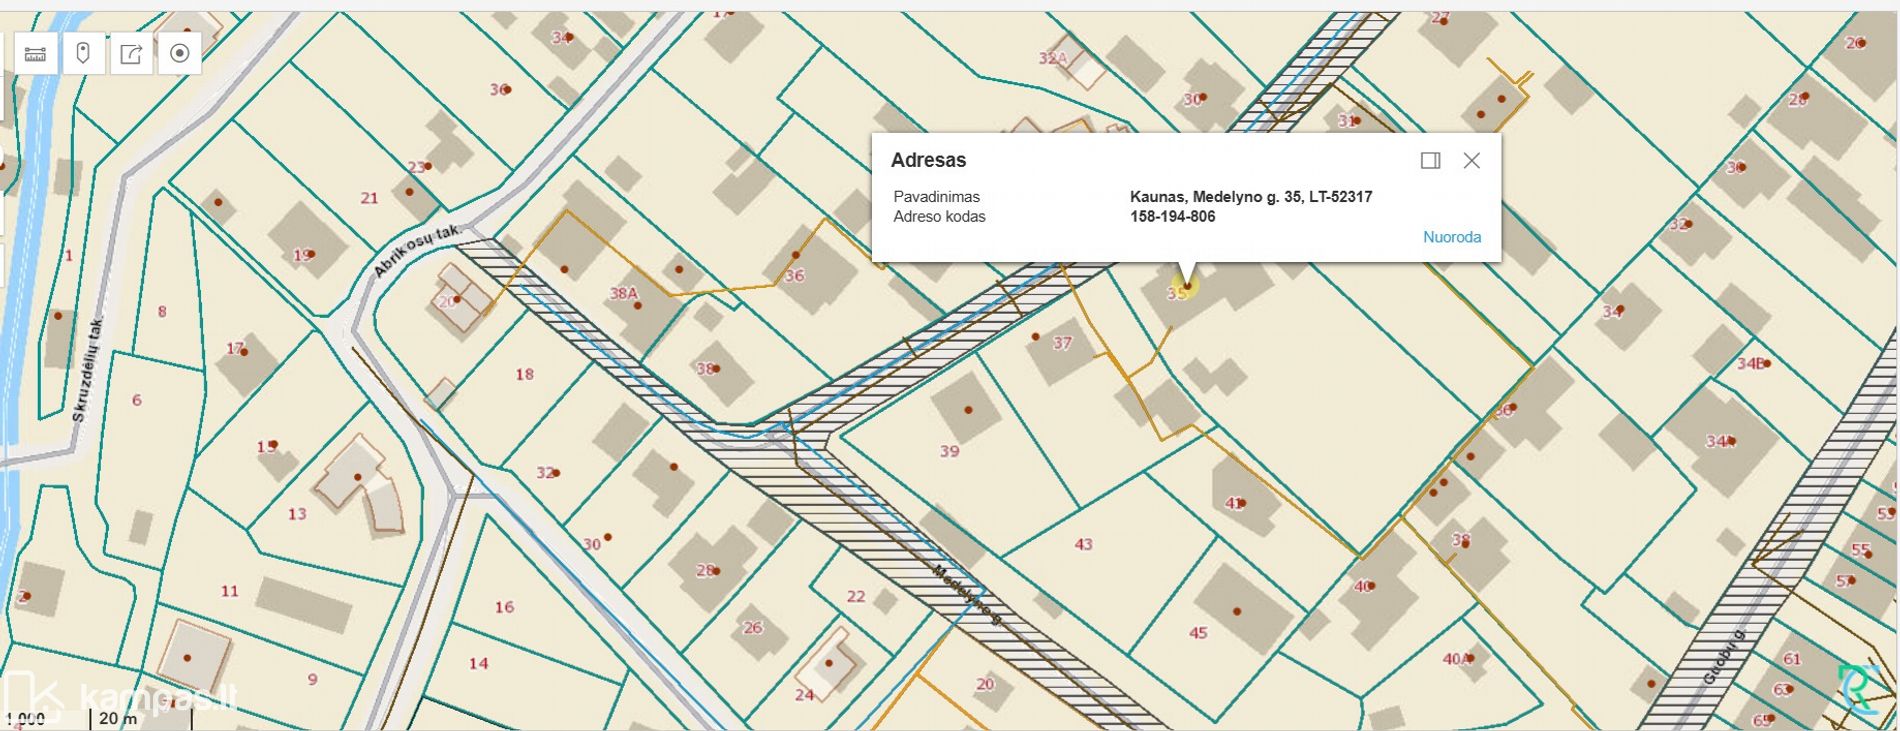Click the share/export map icon
Image resolution: width=1900 pixels, height=731 pixels.
point(131,54)
